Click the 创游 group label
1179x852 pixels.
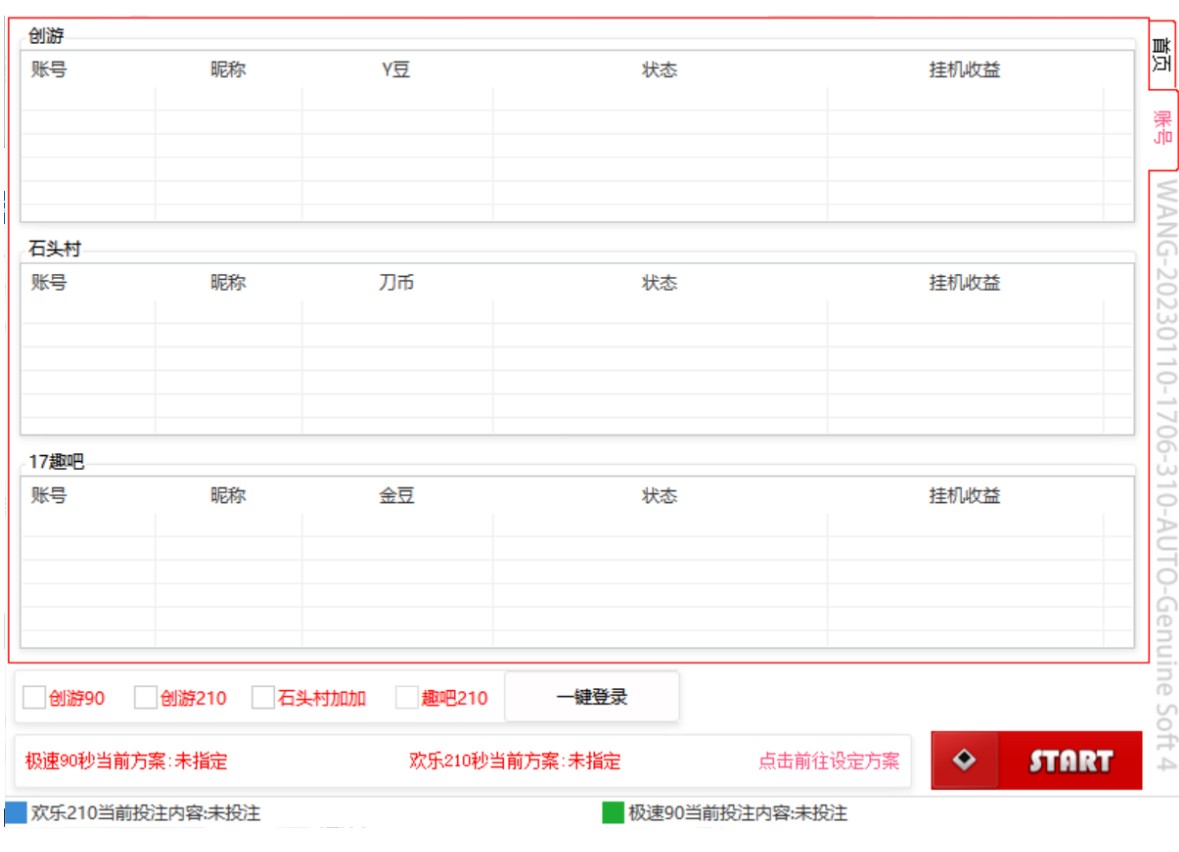tap(46, 35)
